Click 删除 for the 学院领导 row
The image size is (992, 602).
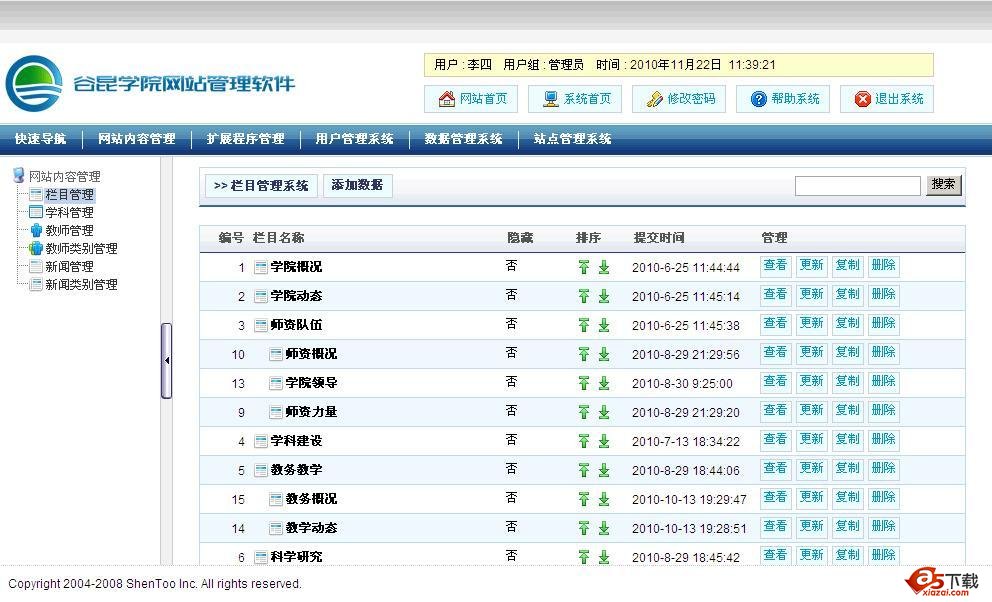coord(883,382)
